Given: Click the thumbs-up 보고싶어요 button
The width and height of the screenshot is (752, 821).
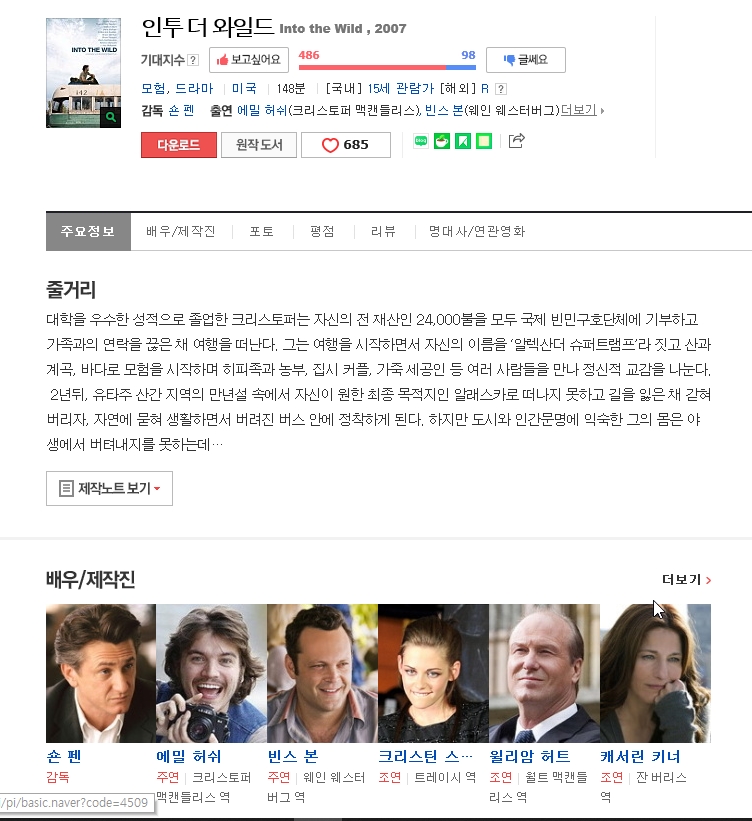Looking at the screenshot, I should [x=249, y=60].
